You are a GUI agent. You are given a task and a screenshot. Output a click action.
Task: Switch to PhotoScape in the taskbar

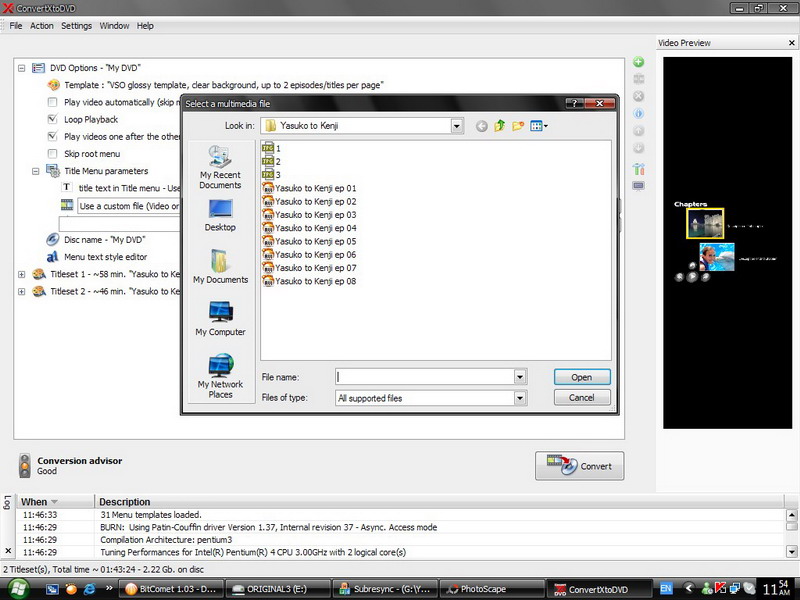click(491, 589)
